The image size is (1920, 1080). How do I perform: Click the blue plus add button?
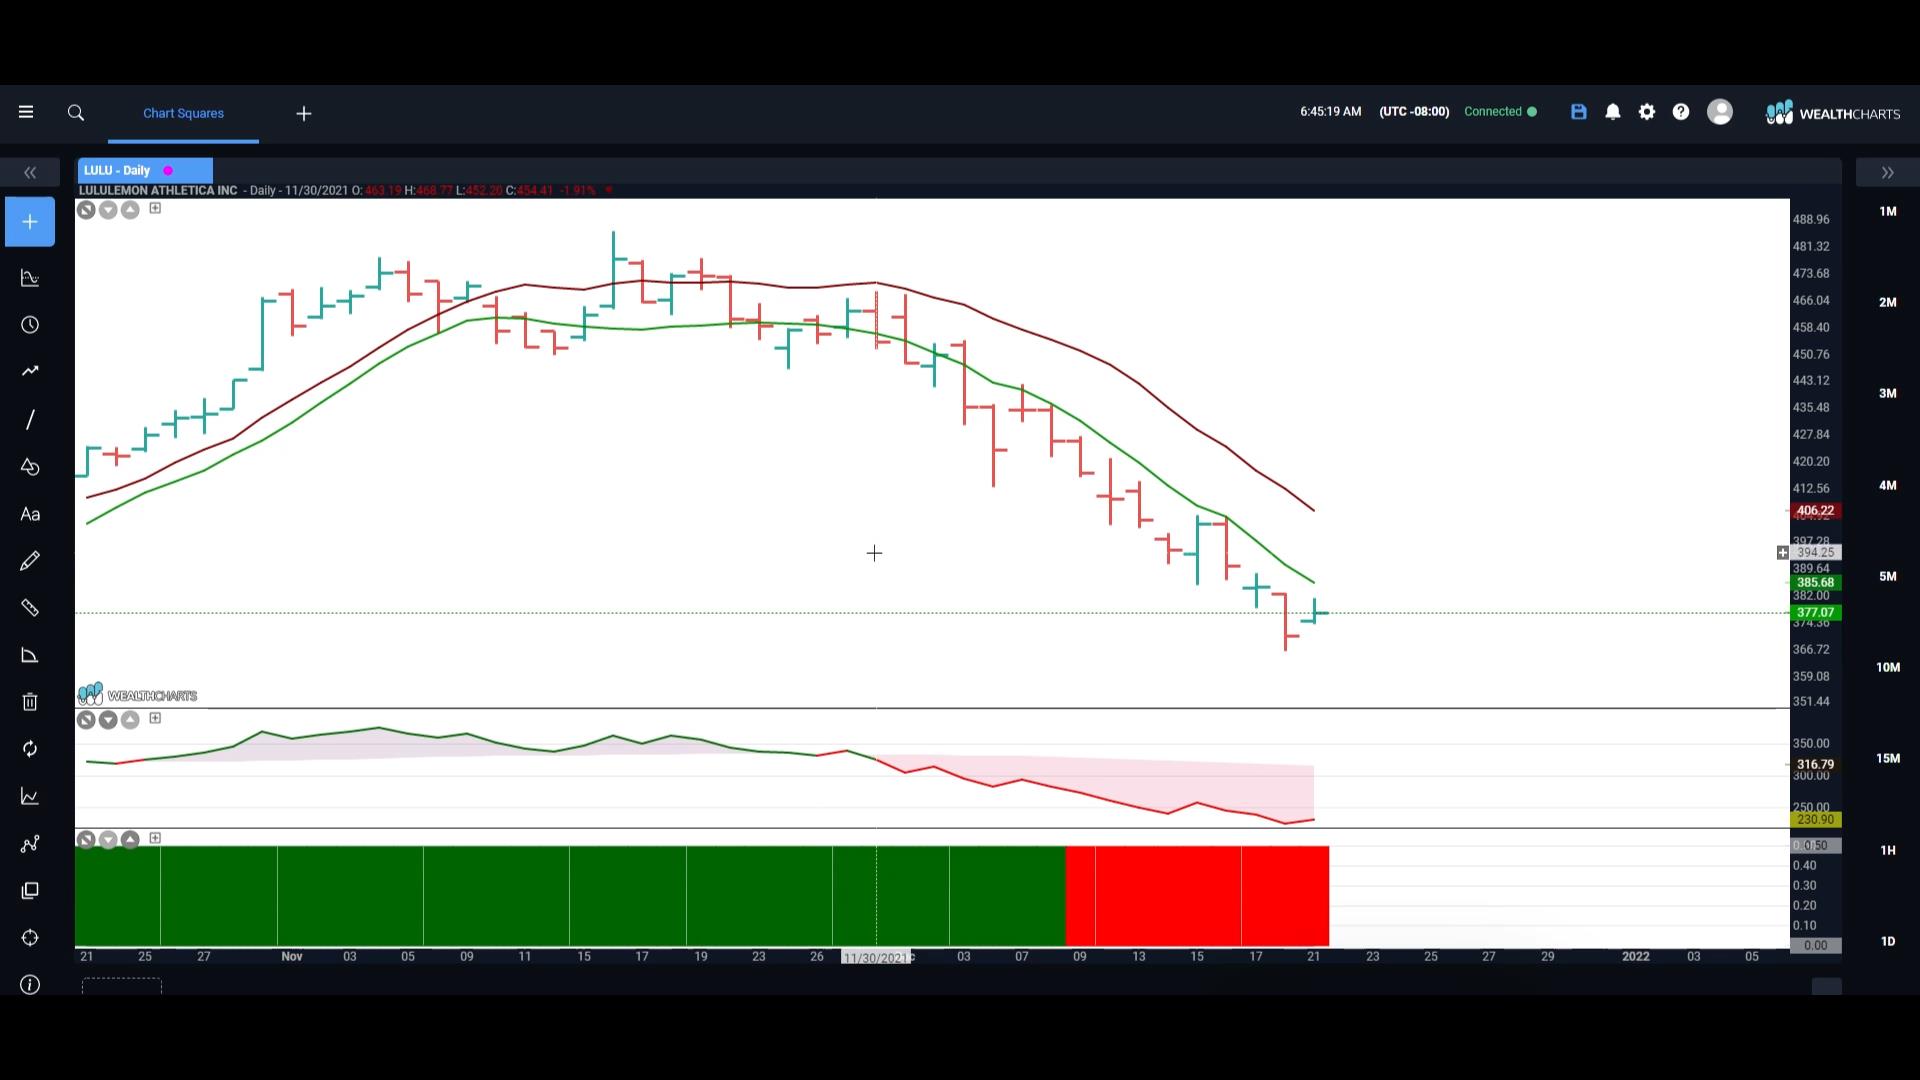click(x=30, y=222)
